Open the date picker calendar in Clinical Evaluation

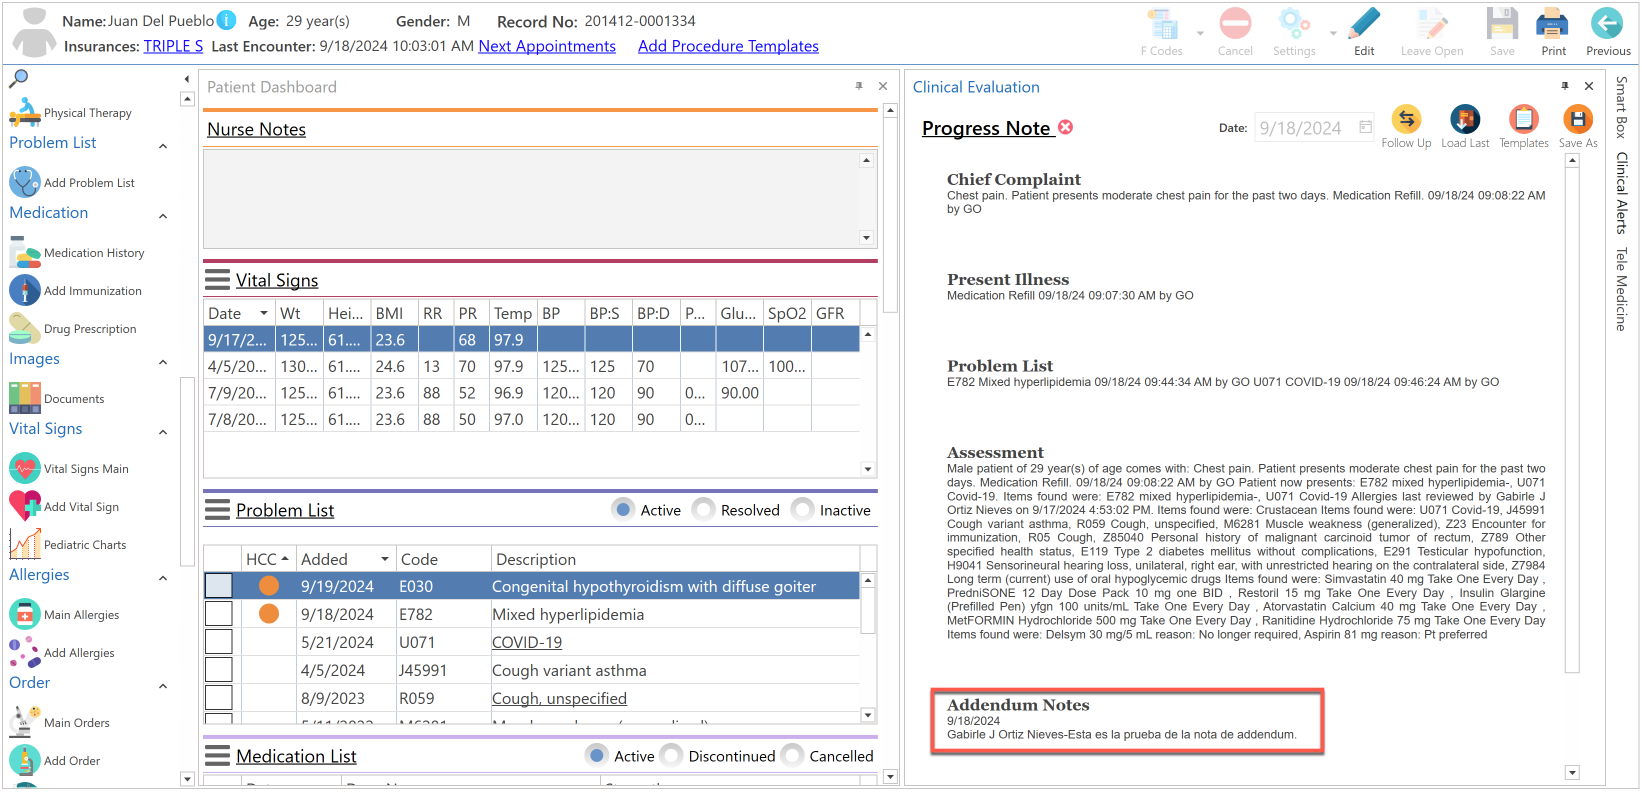coord(1365,127)
